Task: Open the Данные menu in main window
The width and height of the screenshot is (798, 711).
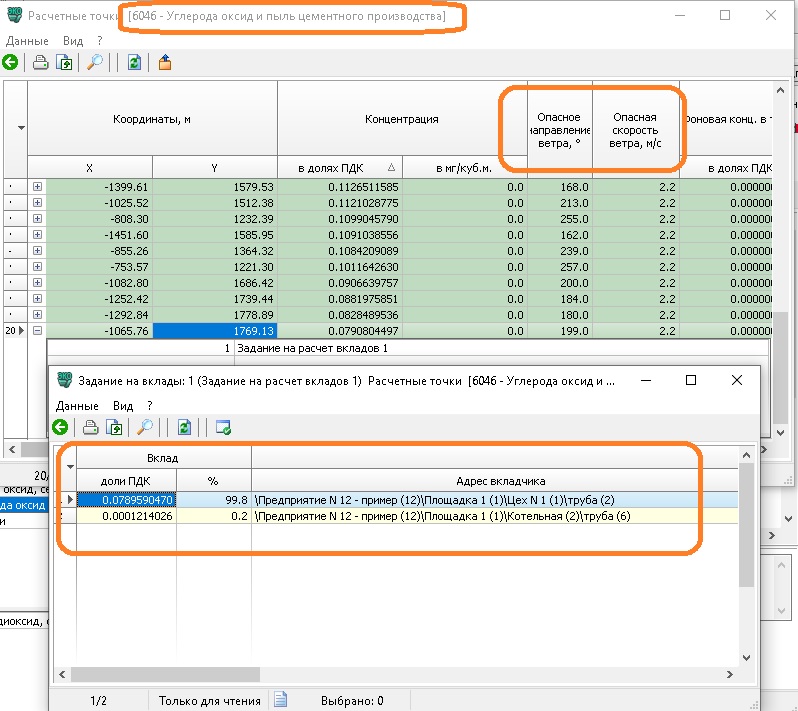Action: point(27,41)
